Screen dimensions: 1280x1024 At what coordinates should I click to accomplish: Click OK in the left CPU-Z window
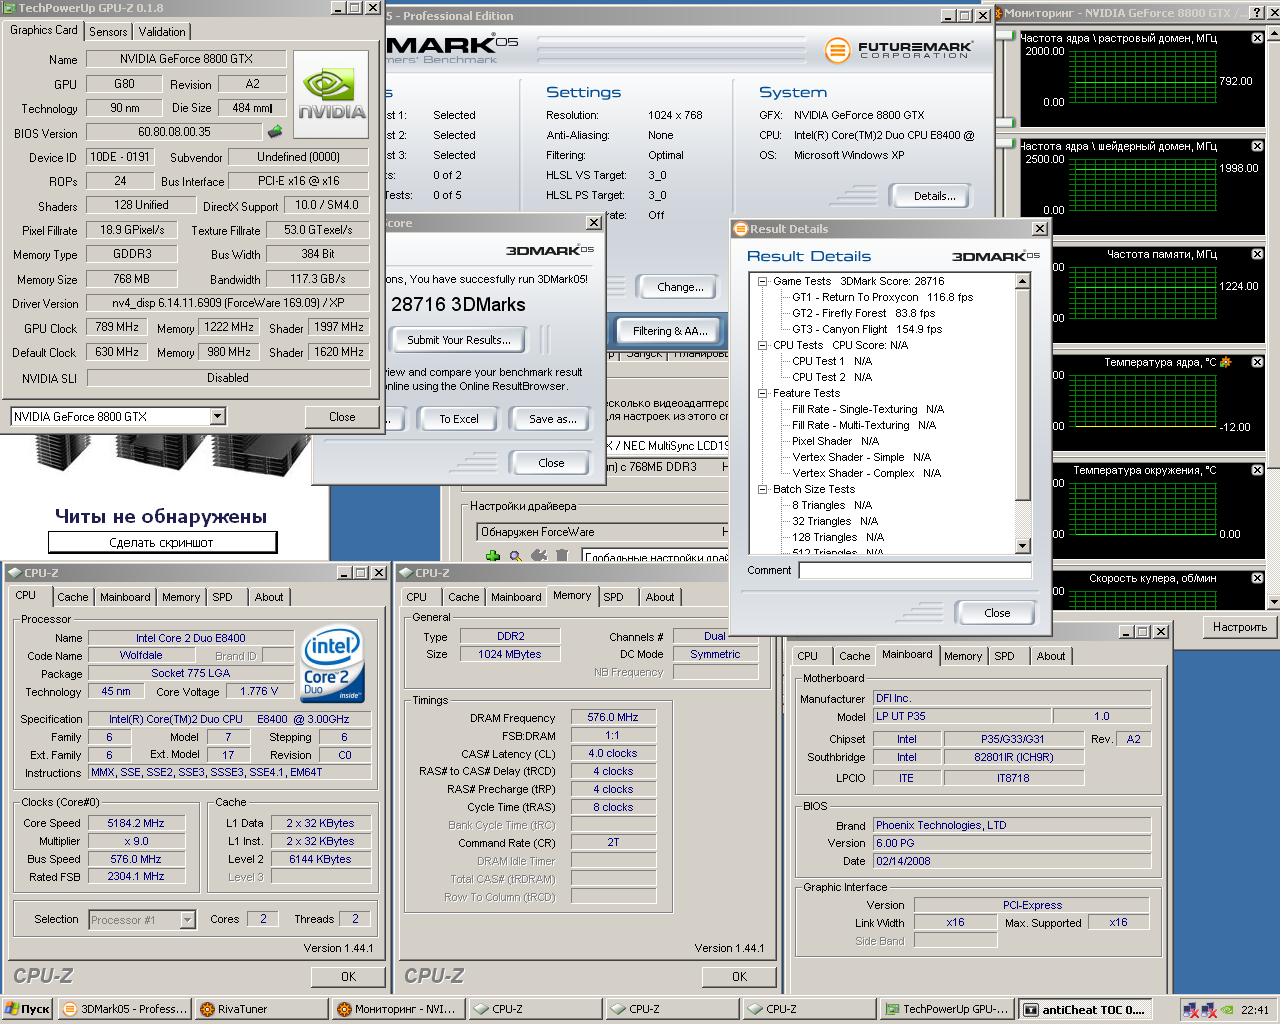348,977
